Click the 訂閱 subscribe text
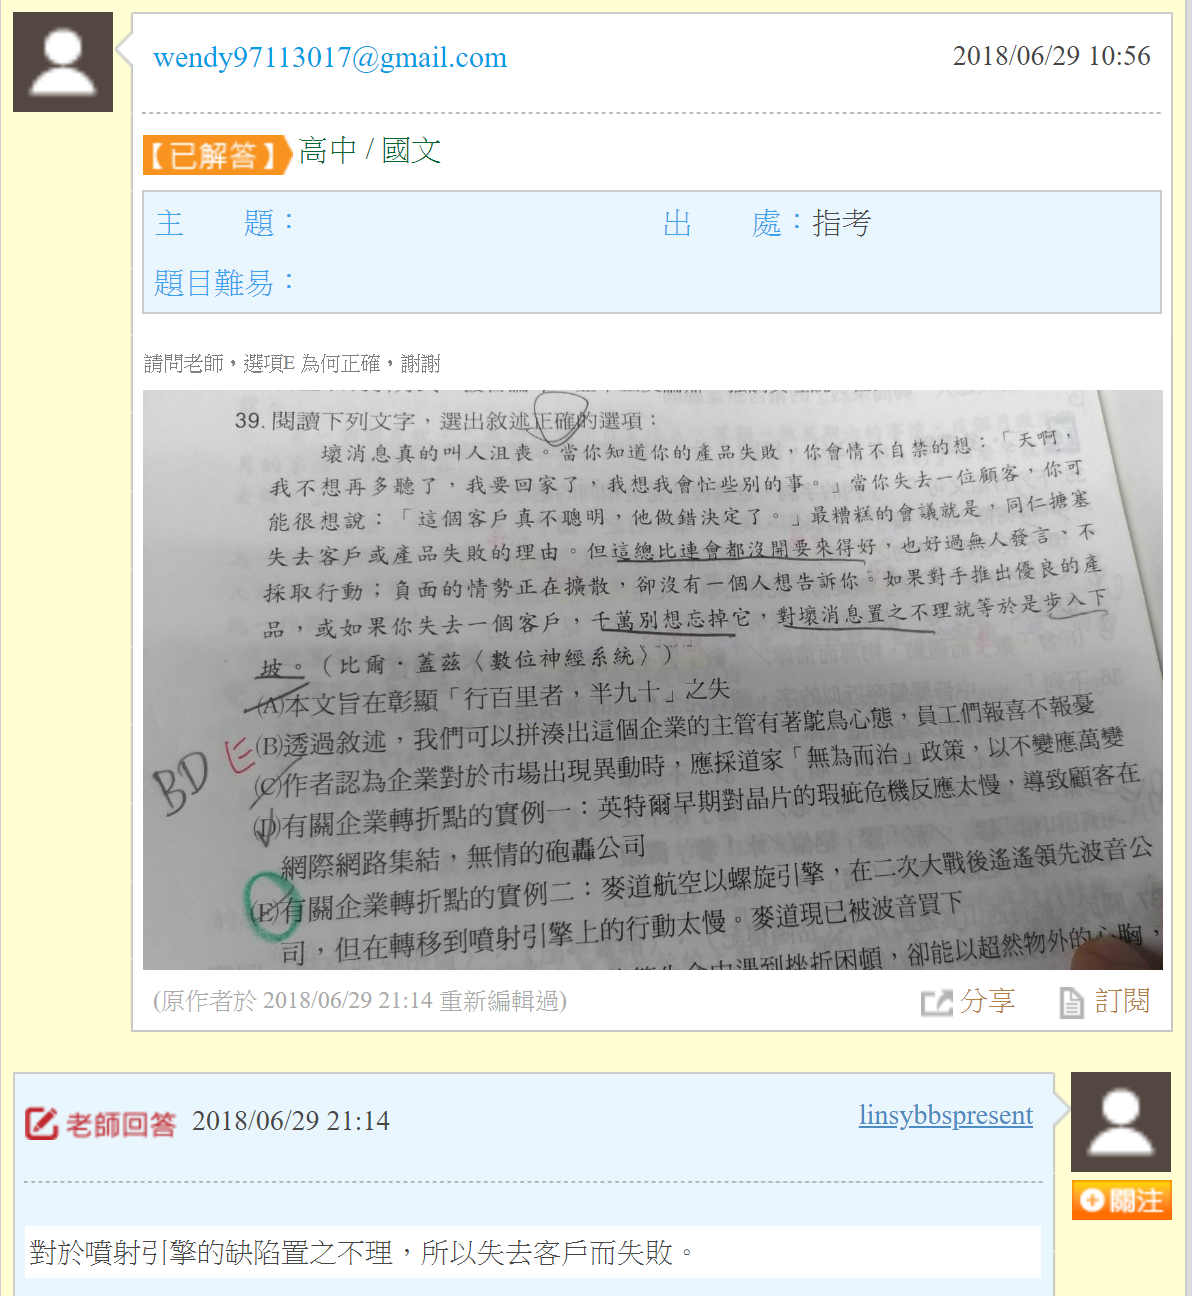Image resolution: width=1192 pixels, height=1296 pixels. click(1122, 1001)
